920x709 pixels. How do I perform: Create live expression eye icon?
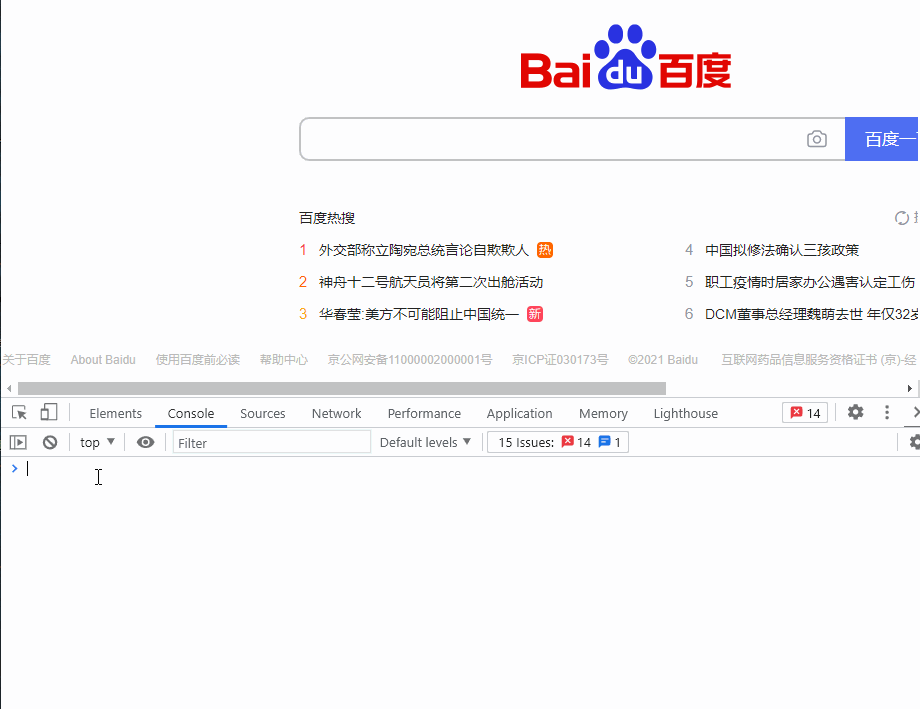click(x=146, y=442)
